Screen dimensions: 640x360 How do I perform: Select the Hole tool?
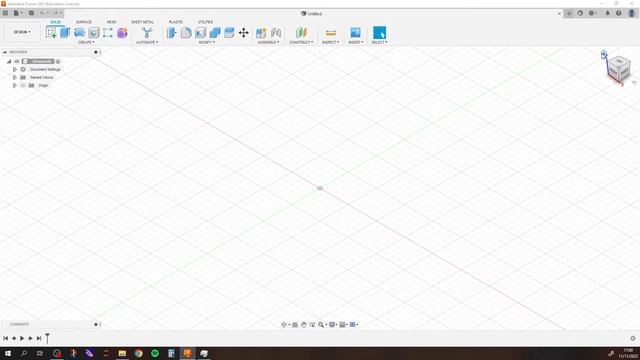pyautogui.click(x=94, y=33)
